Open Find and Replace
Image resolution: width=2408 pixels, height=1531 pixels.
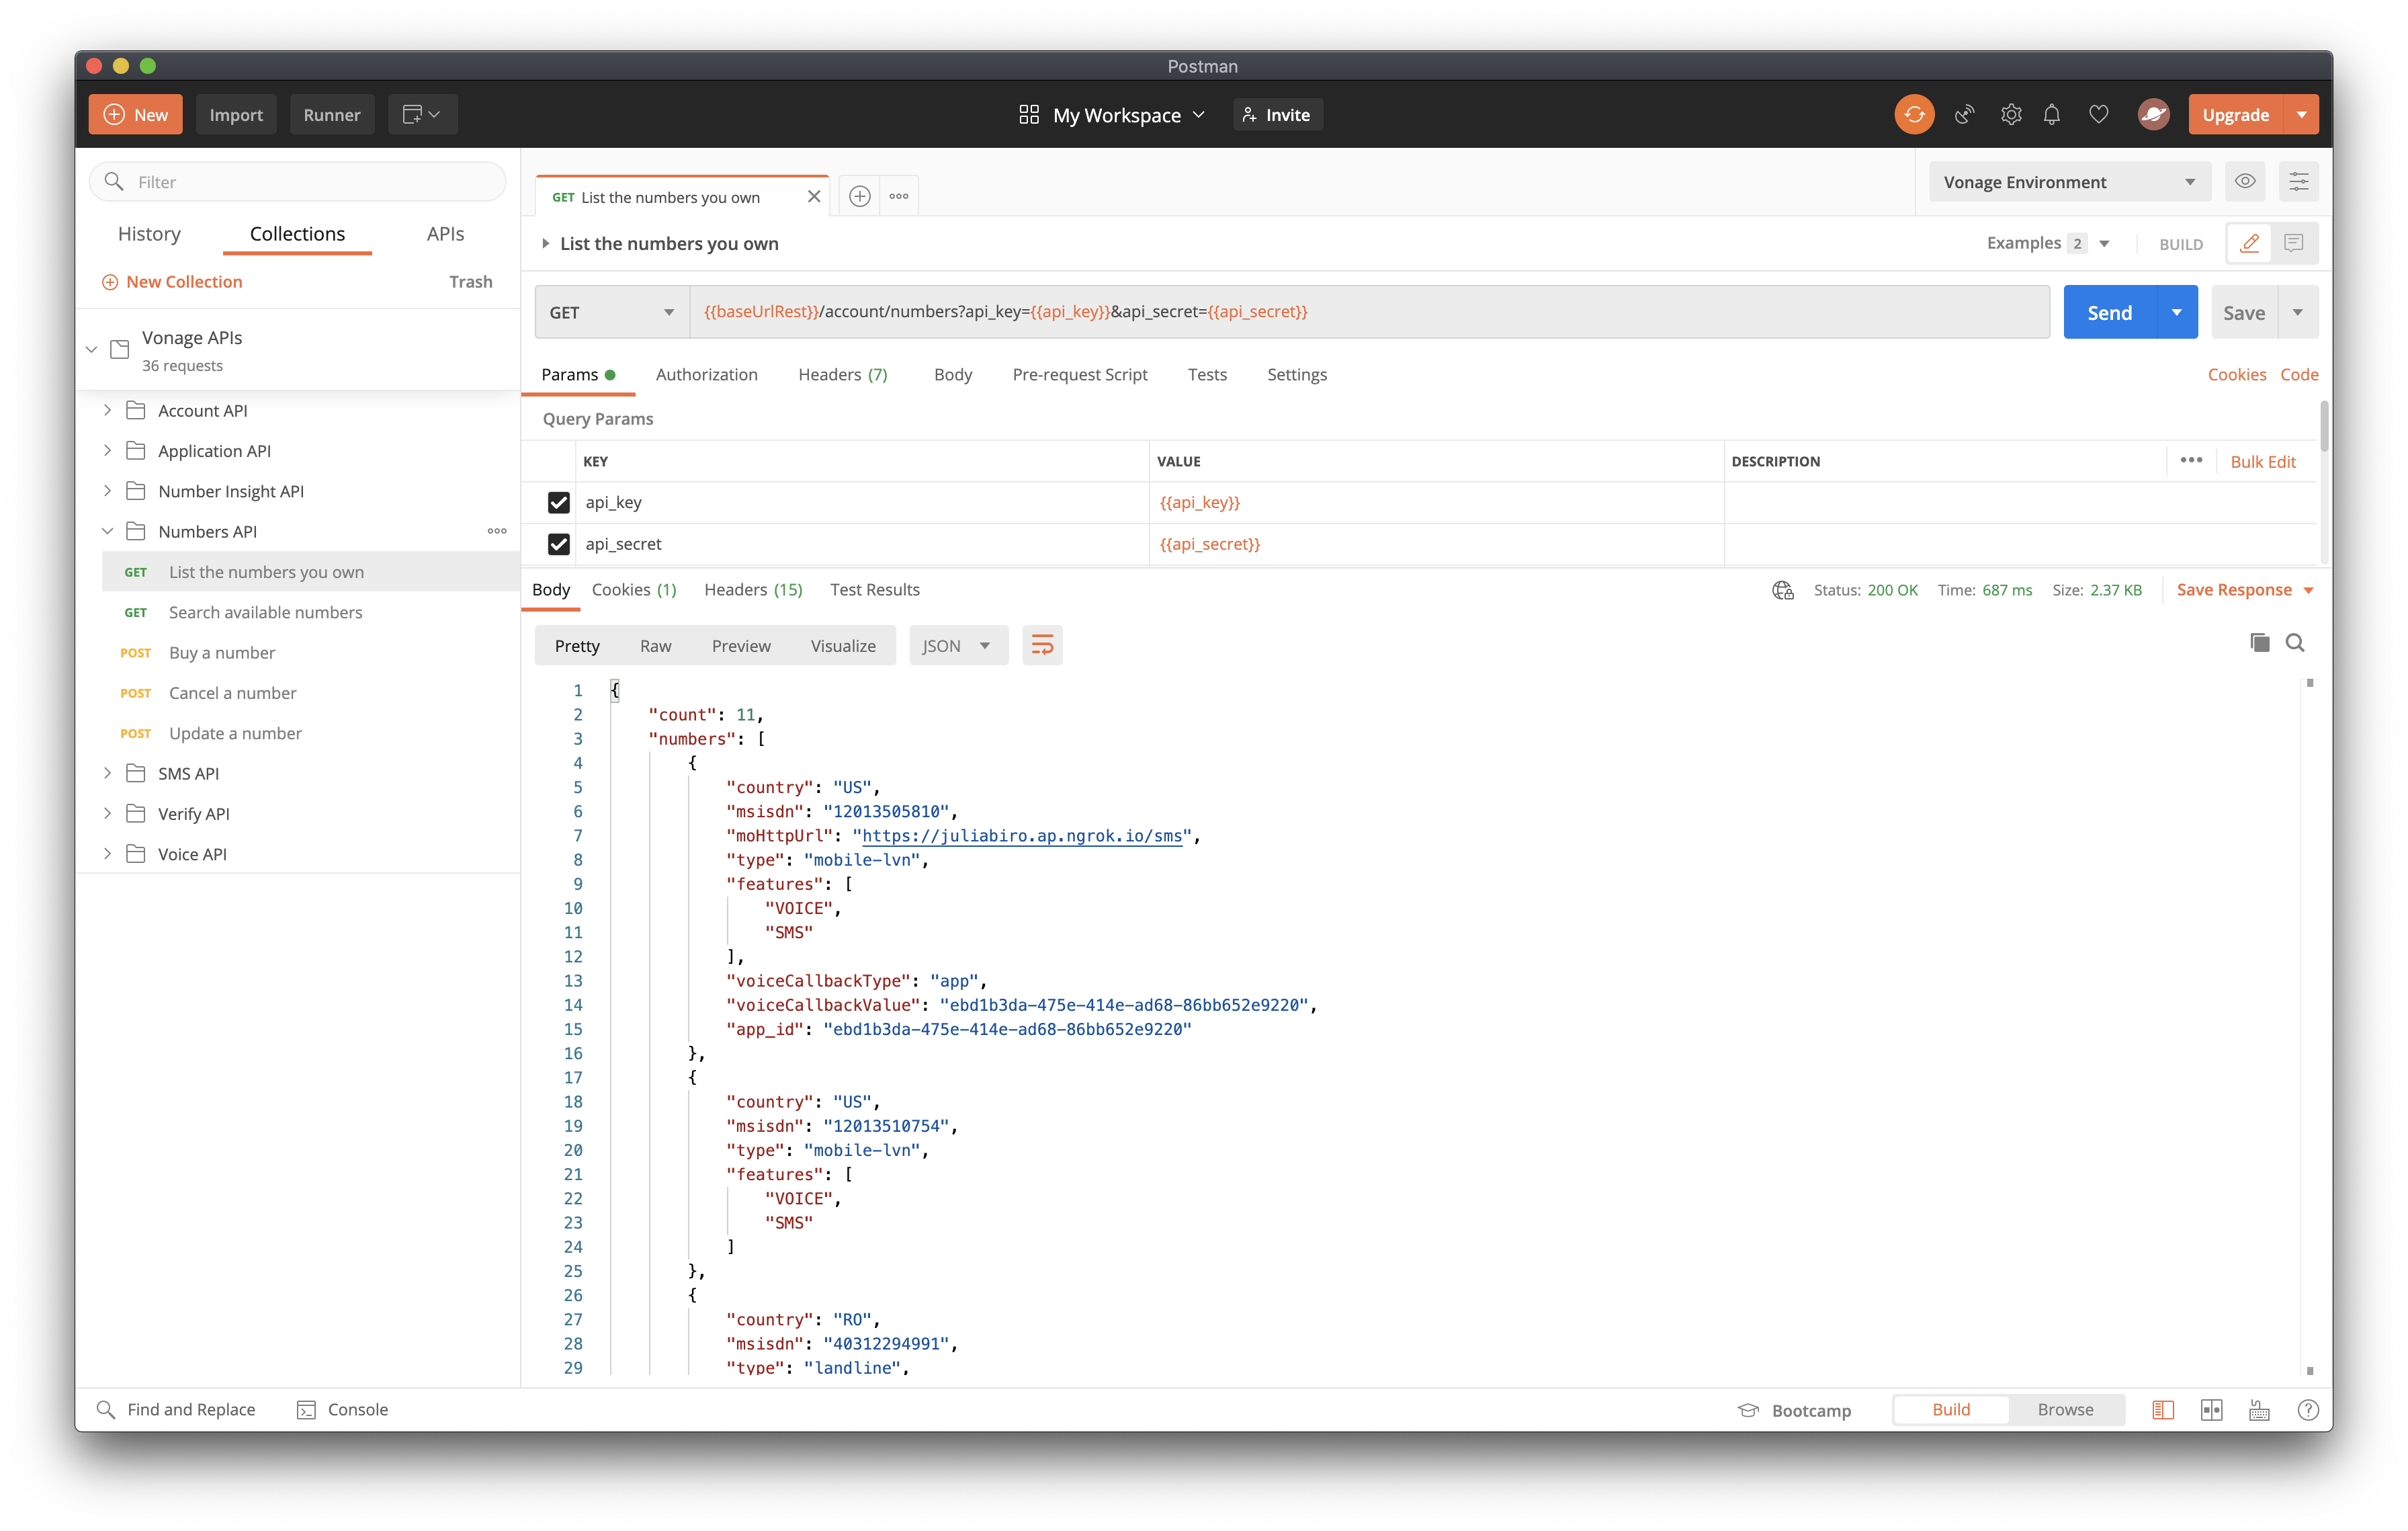tap(176, 1409)
